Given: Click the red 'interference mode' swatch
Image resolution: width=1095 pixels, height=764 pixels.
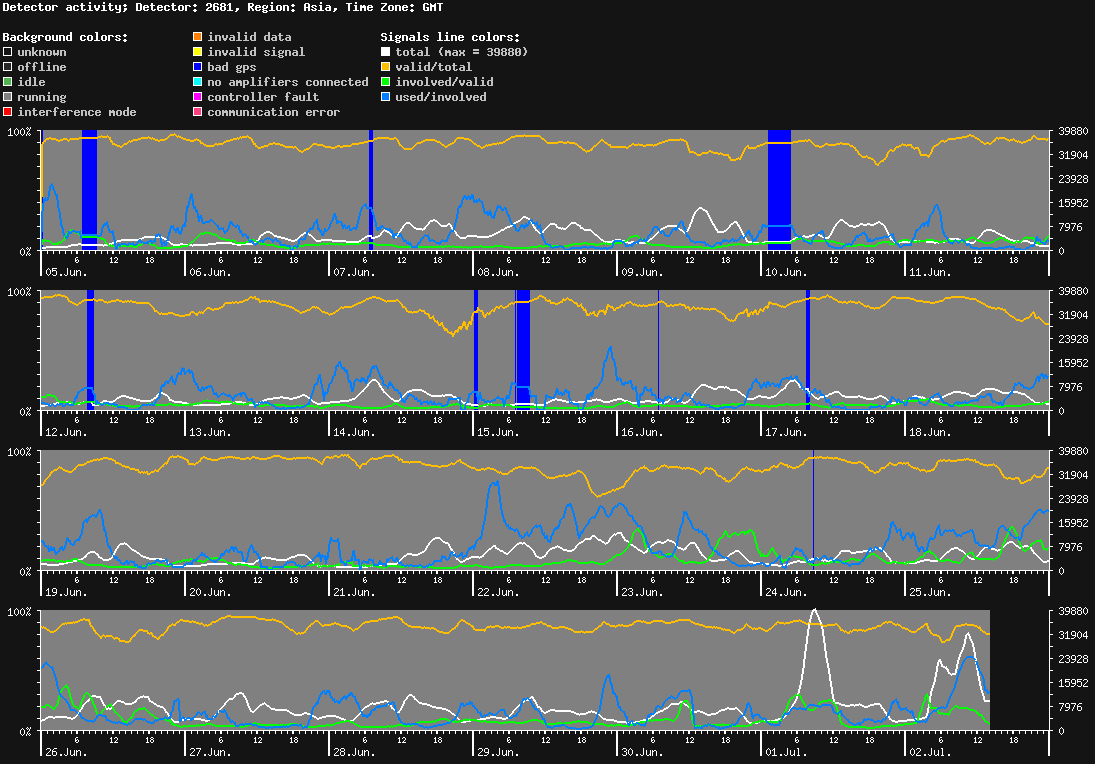Looking at the screenshot, I should point(8,112).
